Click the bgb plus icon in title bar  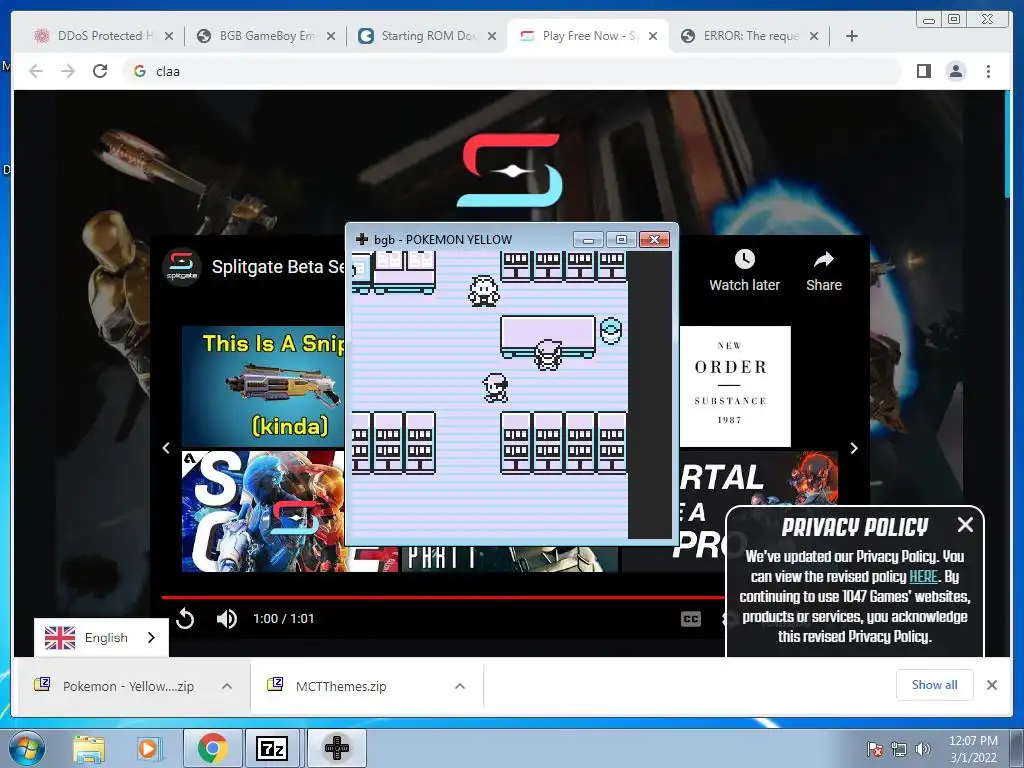point(362,239)
